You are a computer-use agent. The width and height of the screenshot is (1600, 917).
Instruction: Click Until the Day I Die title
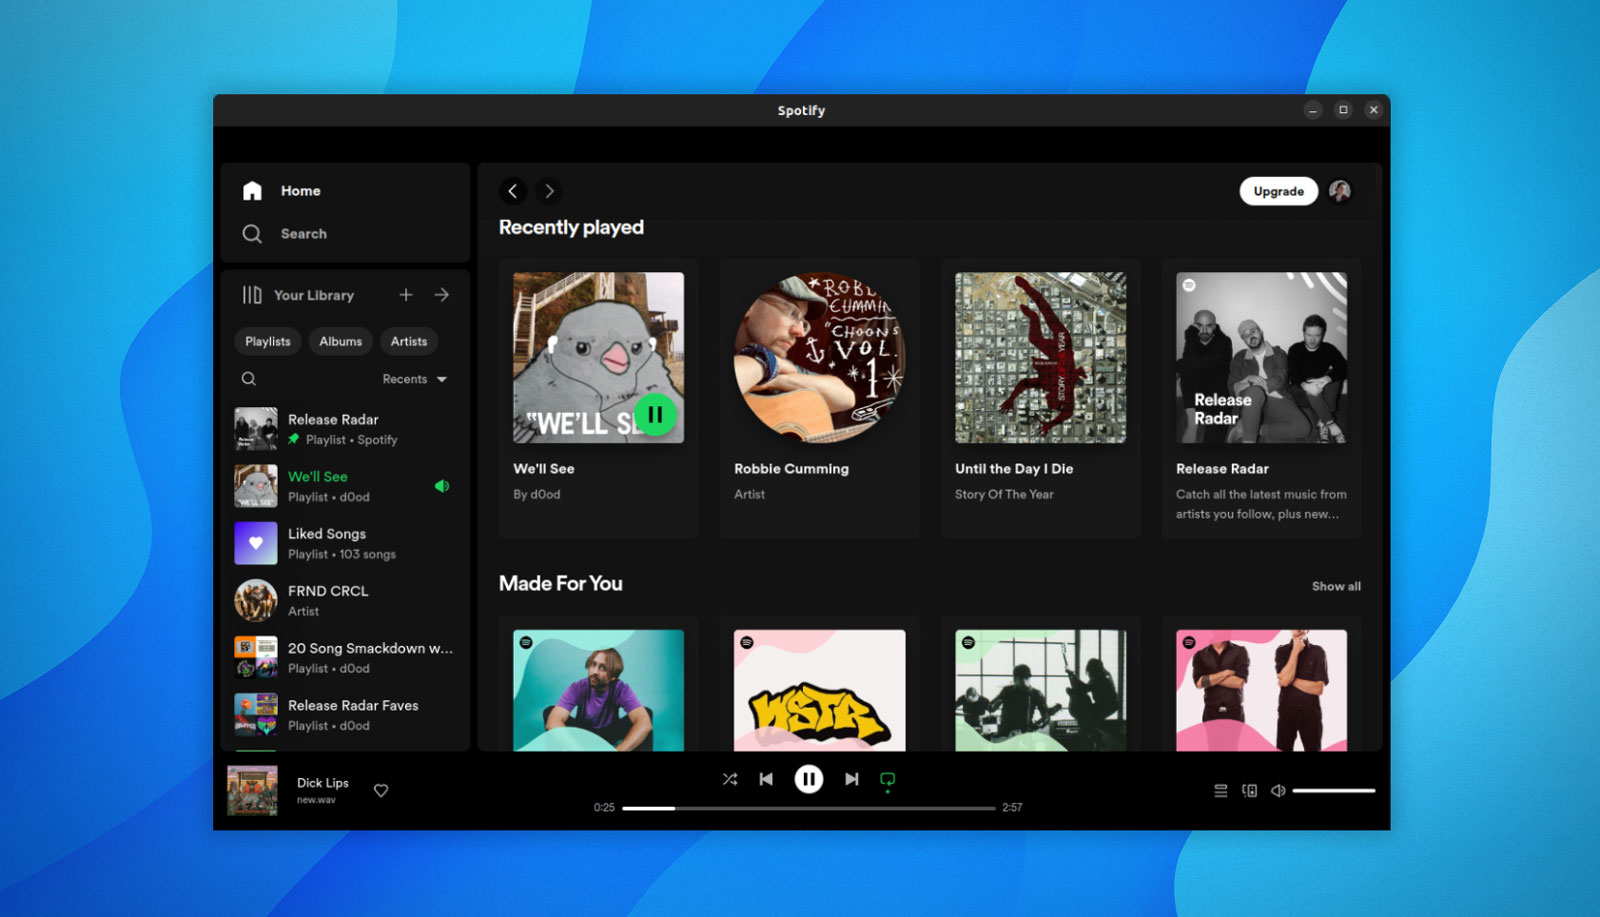[x=1014, y=469]
